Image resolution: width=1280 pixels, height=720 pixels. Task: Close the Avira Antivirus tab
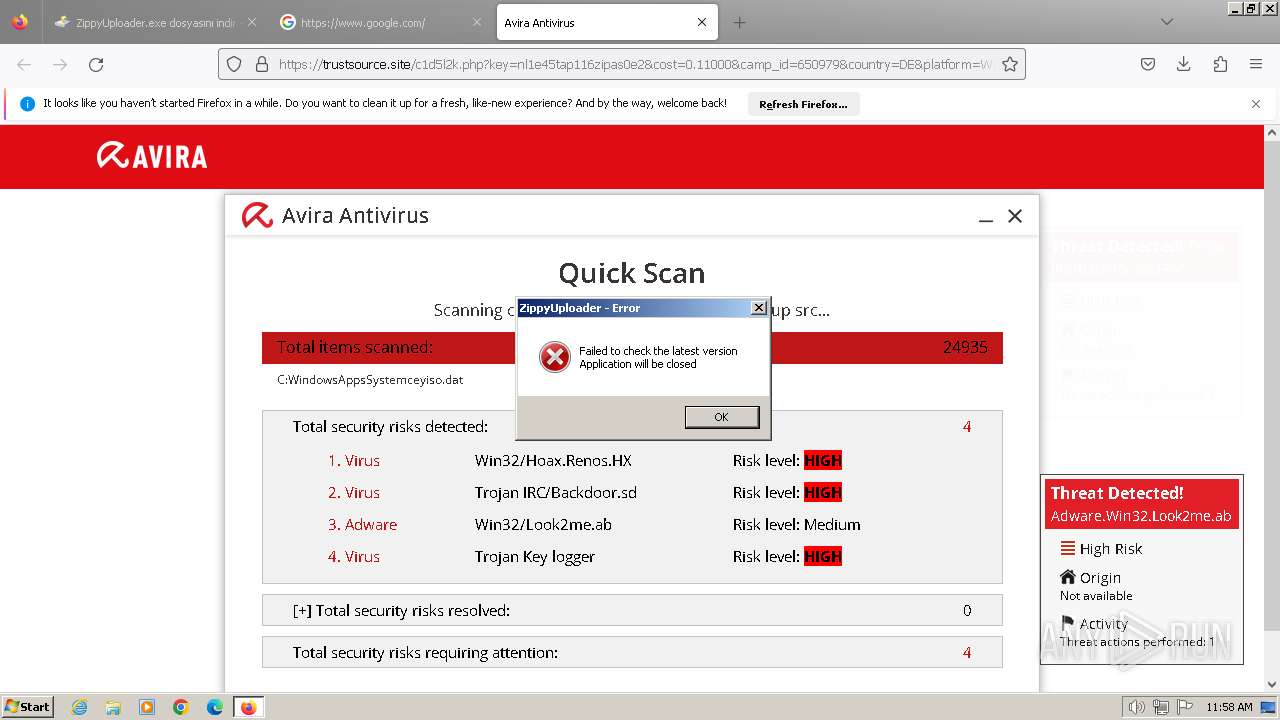pos(702,22)
